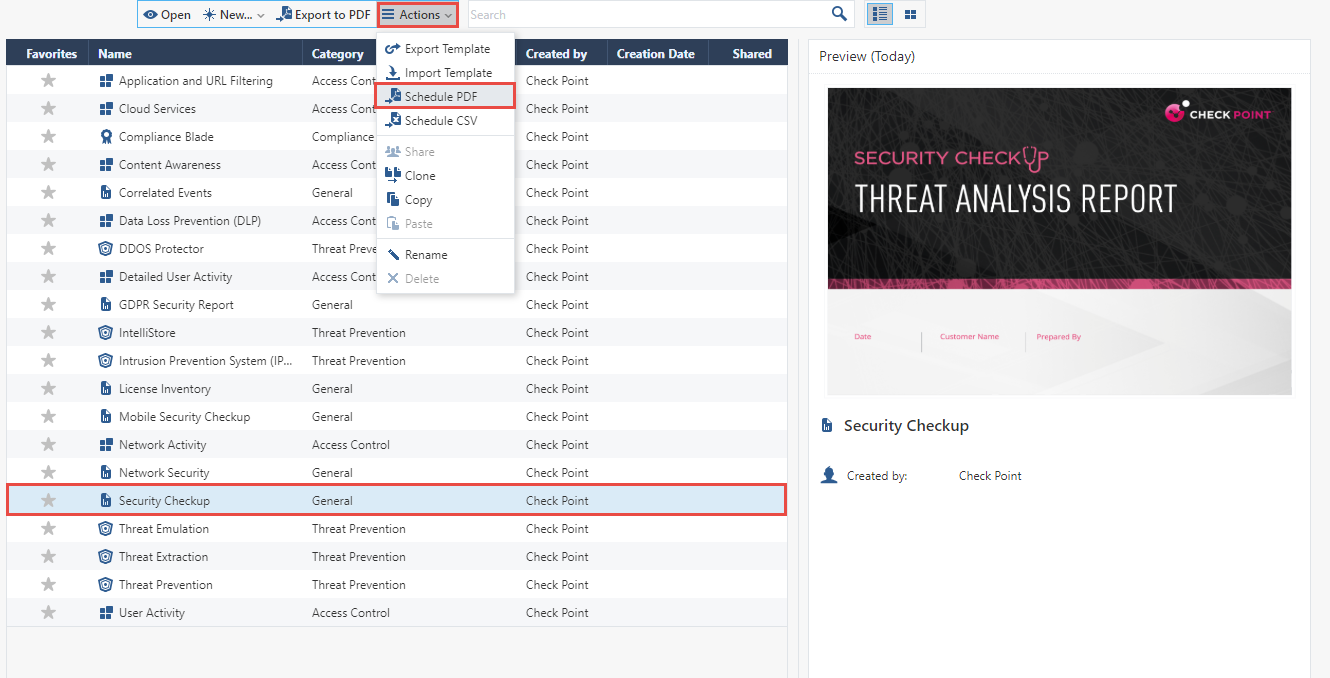
Task: Select the GDPR Security Report name
Action: point(176,305)
